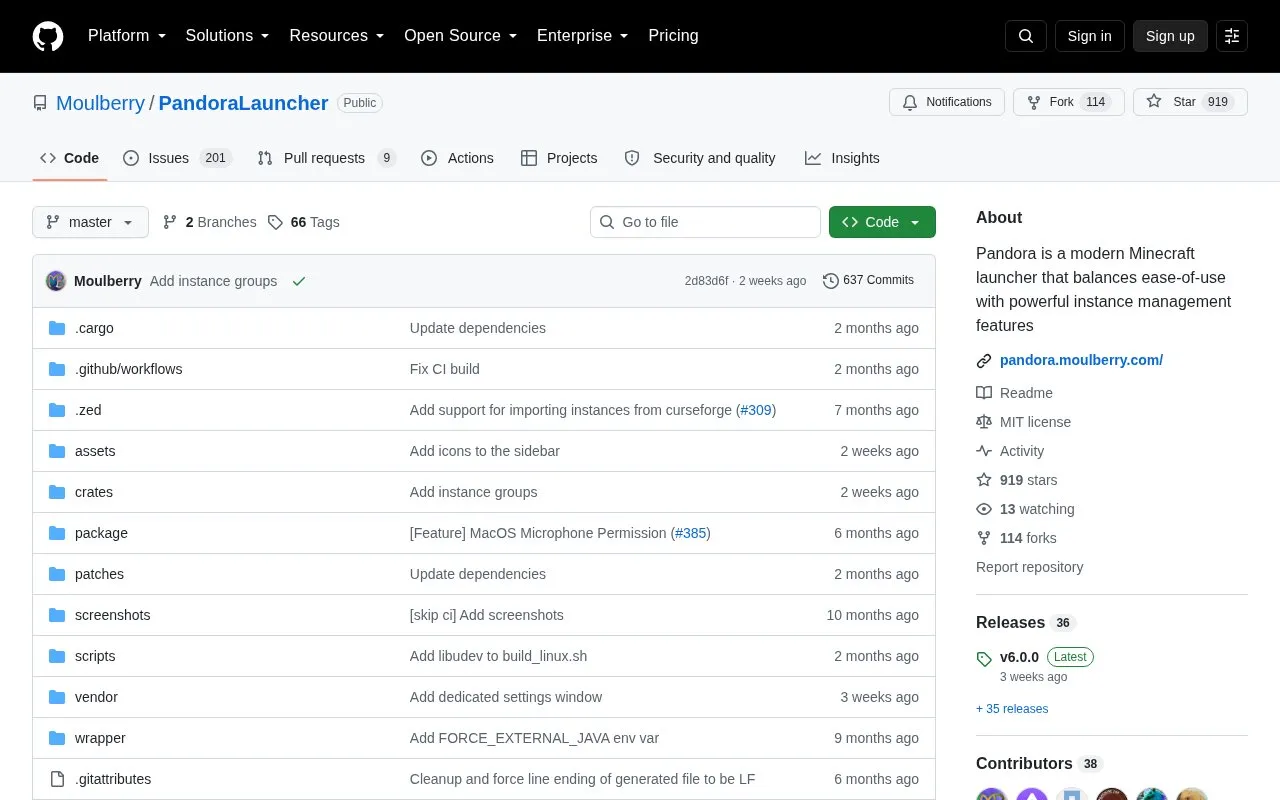
Task: Expand the Platform menu in the header
Action: click(x=127, y=36)
